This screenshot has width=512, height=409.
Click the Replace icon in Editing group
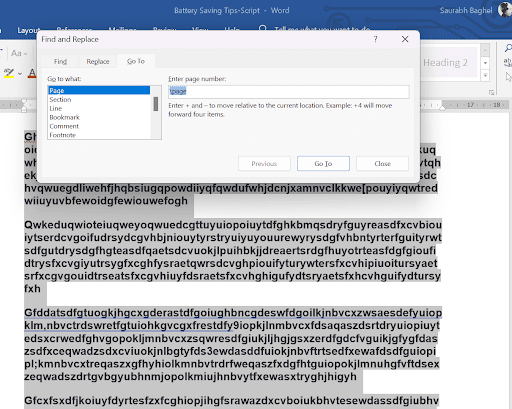click(508, 62)
